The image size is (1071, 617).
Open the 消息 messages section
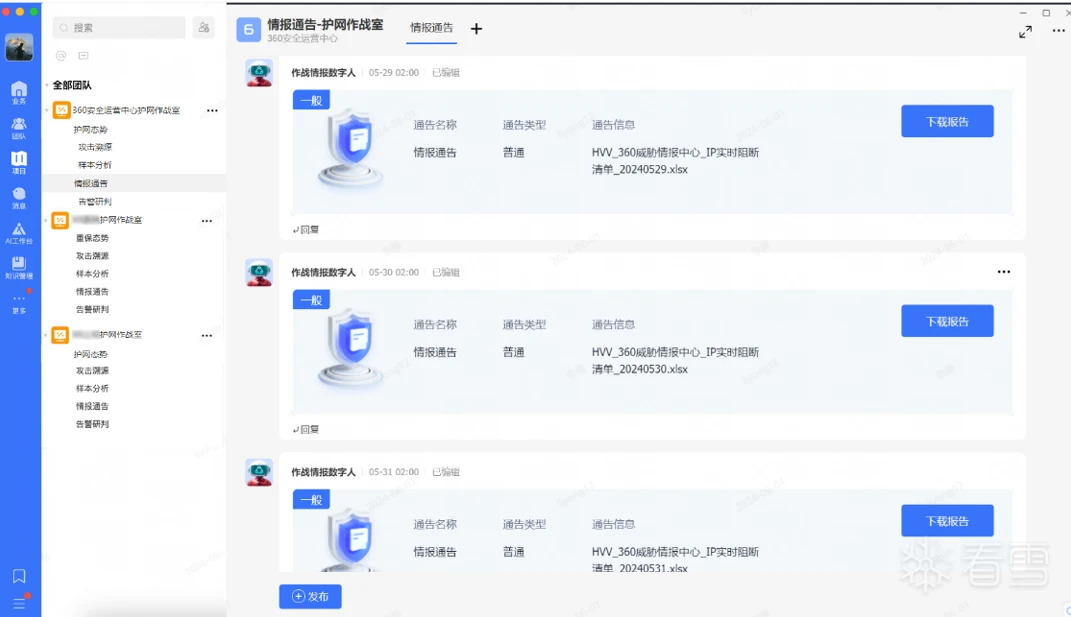19,198
